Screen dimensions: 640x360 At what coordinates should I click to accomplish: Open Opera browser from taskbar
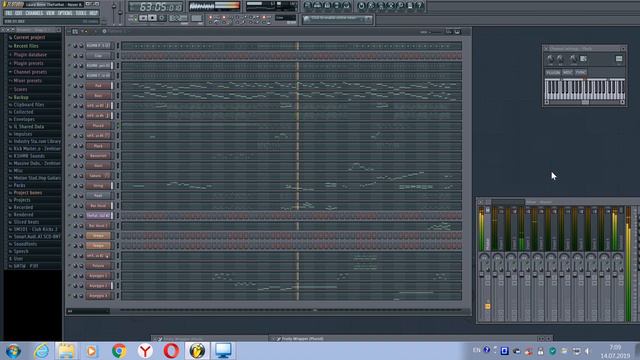click(171, 351)
